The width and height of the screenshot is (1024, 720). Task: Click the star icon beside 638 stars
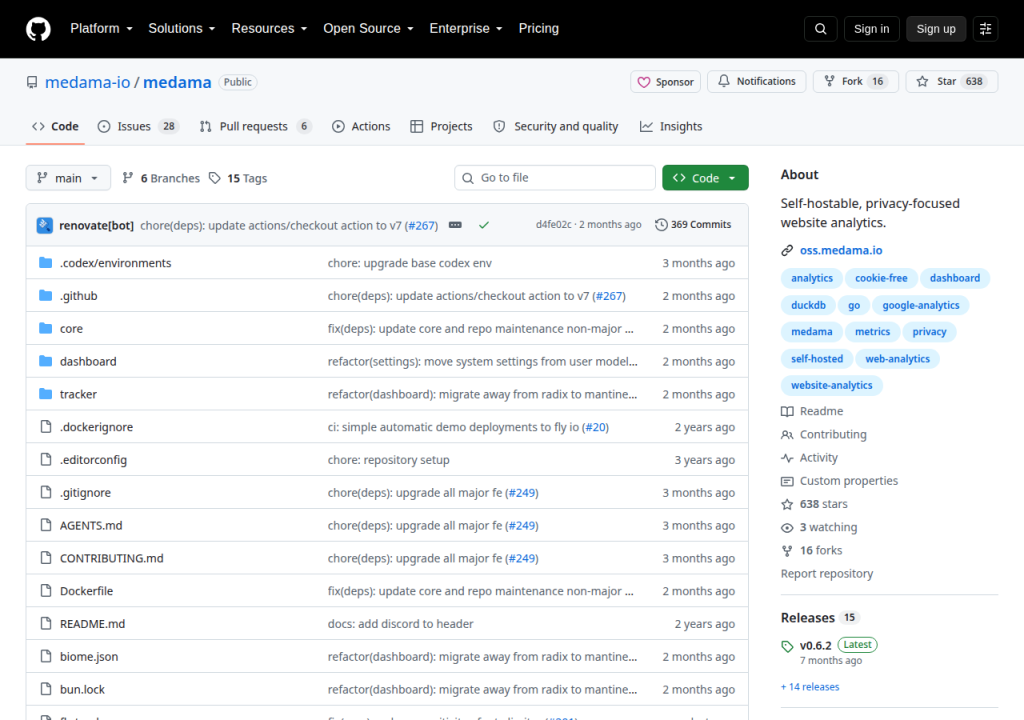(787, 504)
